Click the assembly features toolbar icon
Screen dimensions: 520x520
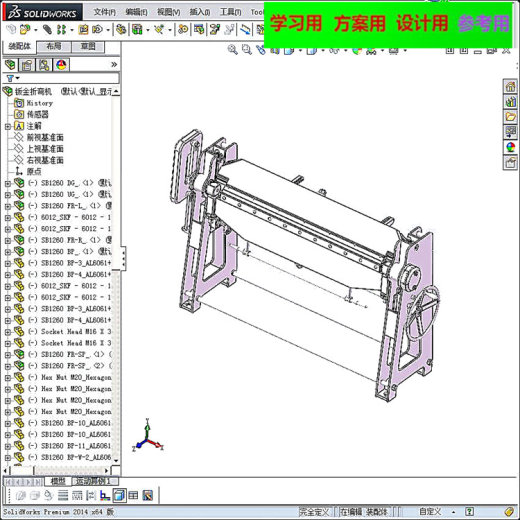137,29
